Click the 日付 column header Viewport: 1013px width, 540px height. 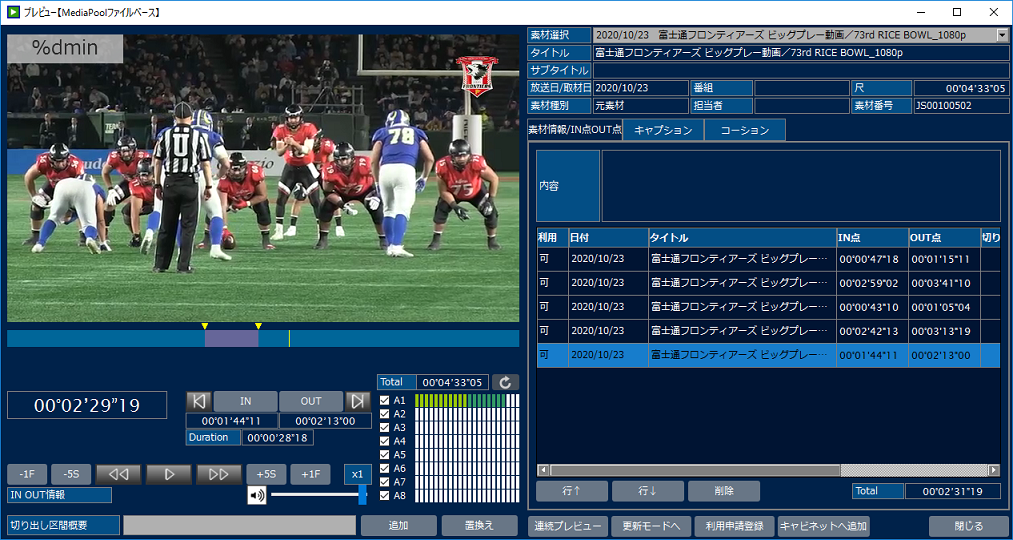point(608,237)
